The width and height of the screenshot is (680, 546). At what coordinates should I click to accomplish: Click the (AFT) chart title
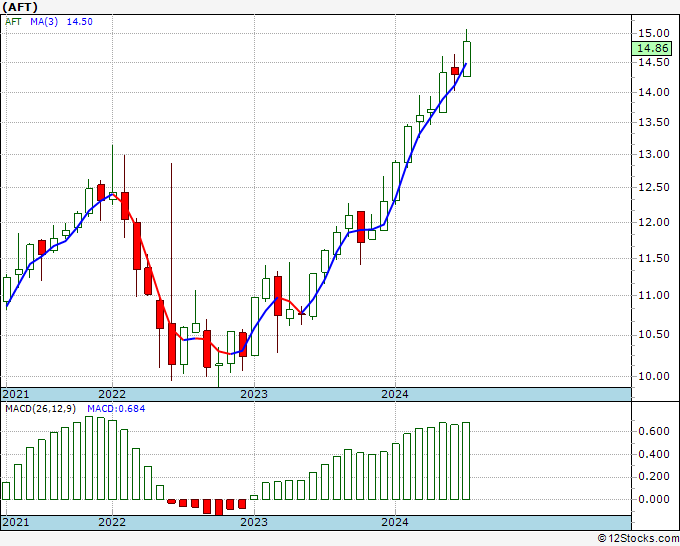click(x=20, y=7)
